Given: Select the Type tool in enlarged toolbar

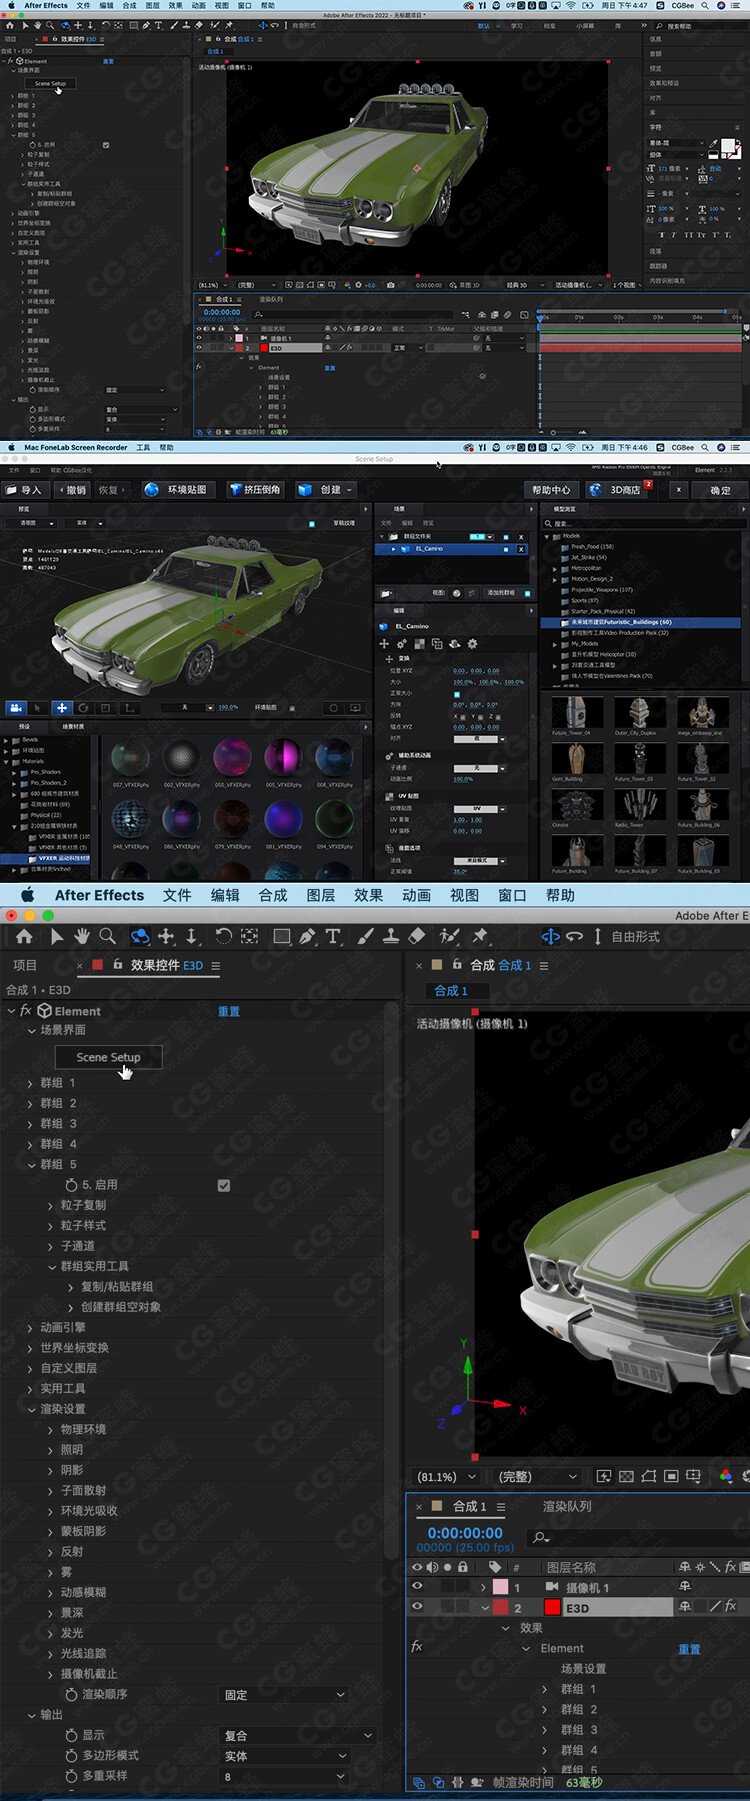Looking at the screenshot, I should pyautogui.click(x=333, y=936).
